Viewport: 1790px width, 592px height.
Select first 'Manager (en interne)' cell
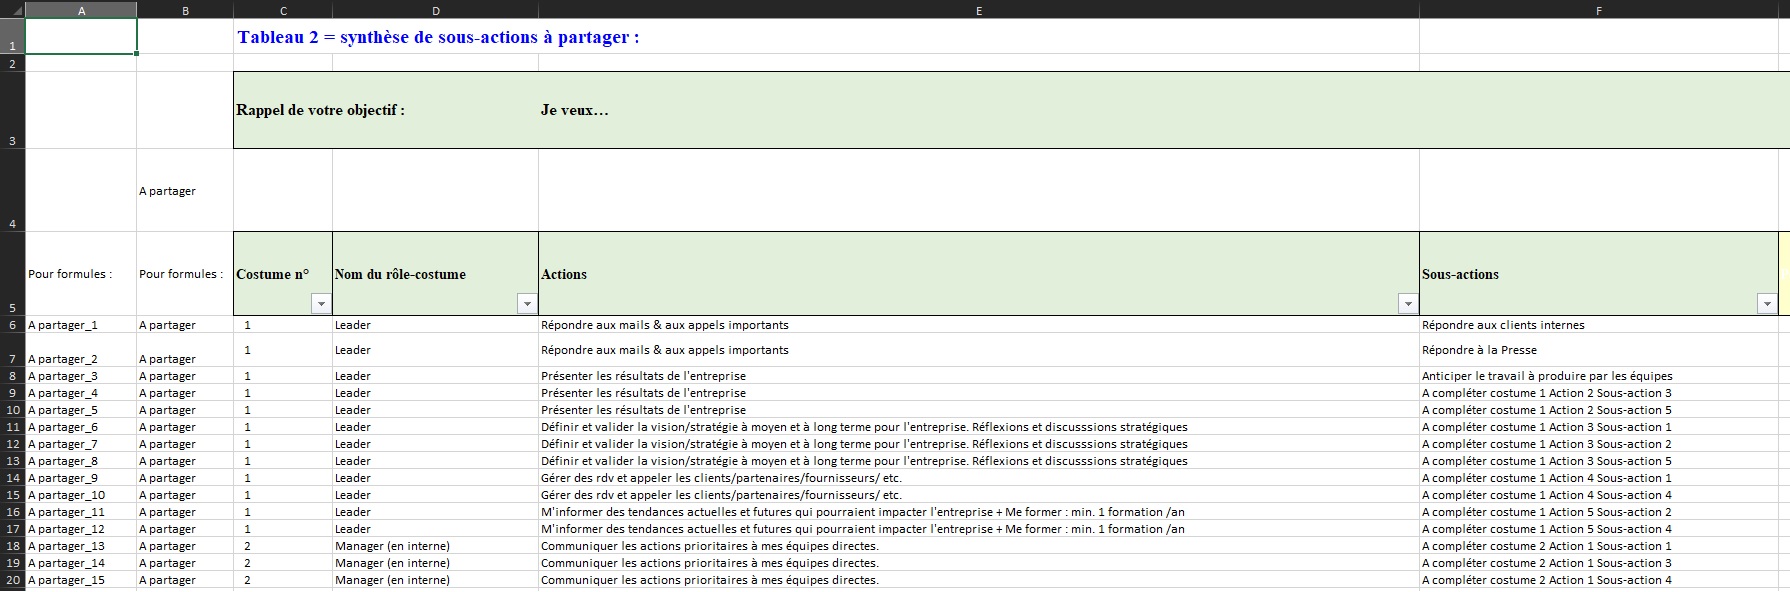(435, 546)
